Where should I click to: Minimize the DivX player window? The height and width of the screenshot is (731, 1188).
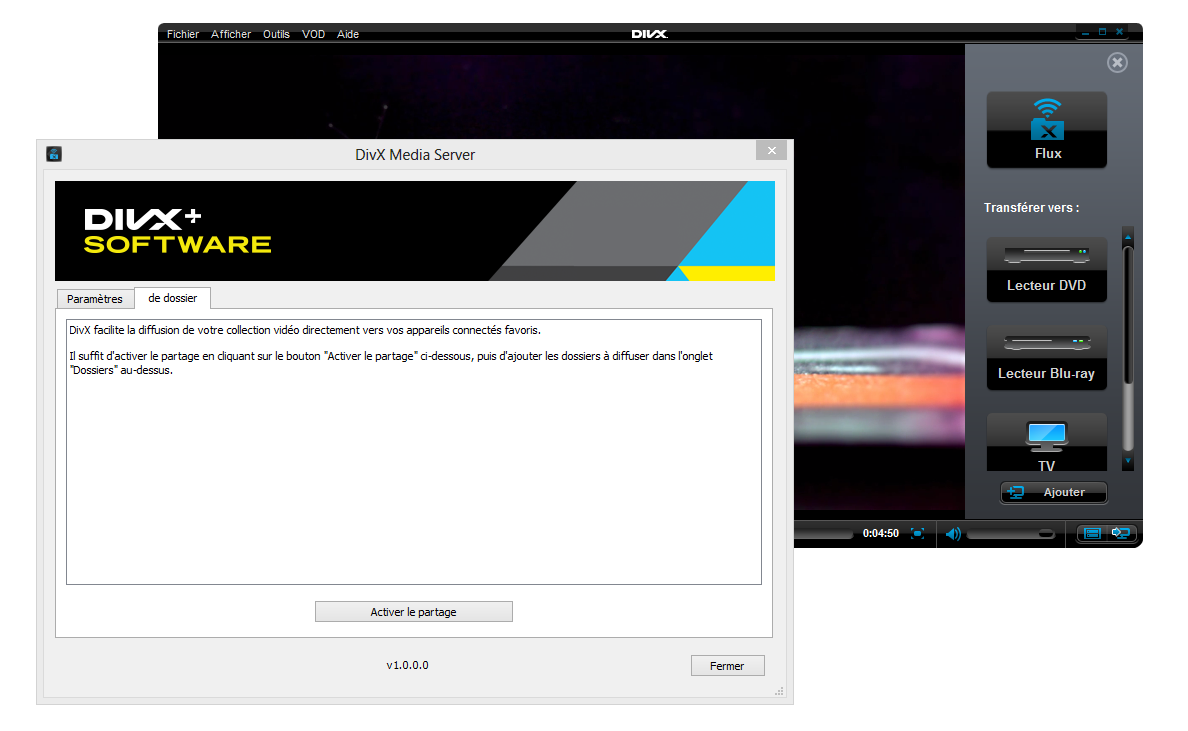pos(1085,32)
